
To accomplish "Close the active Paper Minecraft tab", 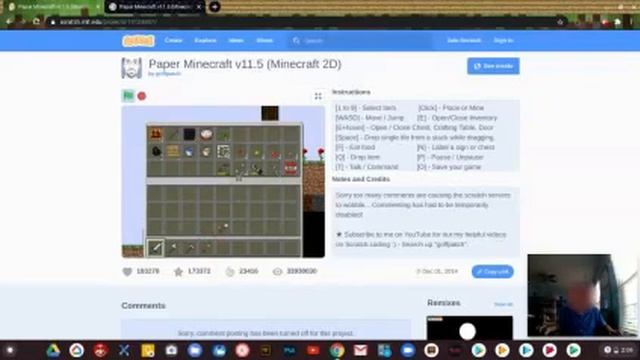I will coord(199,7).
